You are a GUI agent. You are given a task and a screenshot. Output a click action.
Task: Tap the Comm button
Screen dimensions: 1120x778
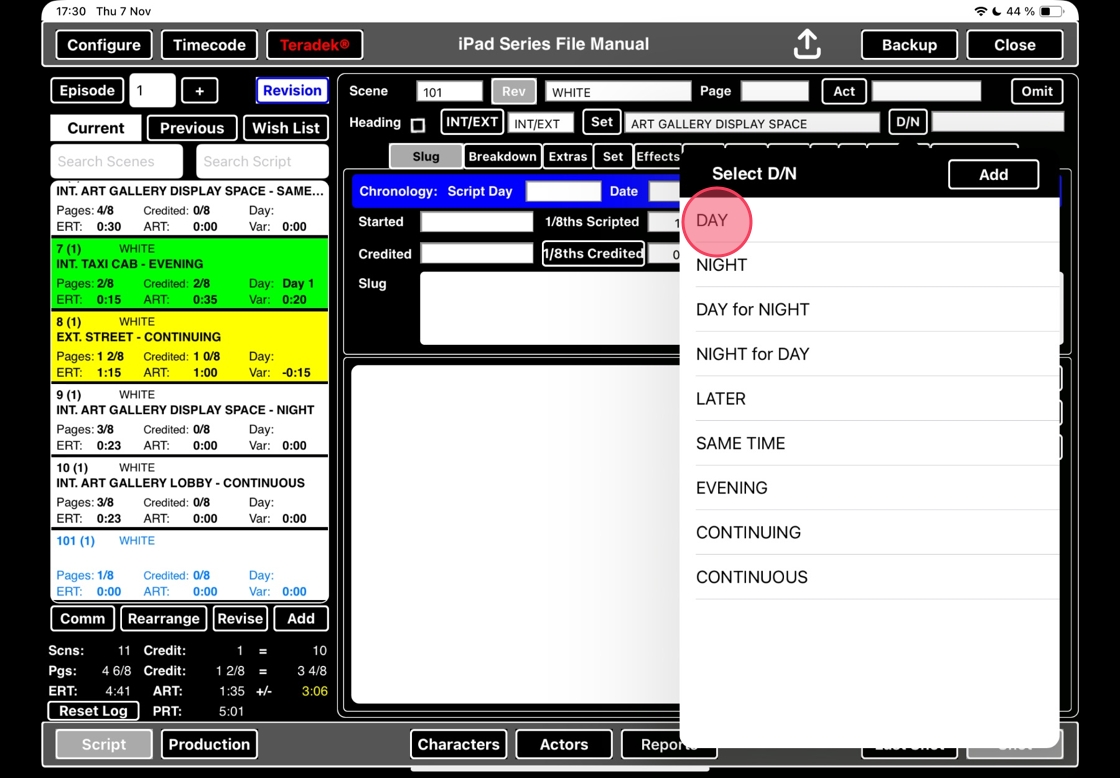click(x=82, y=619)
